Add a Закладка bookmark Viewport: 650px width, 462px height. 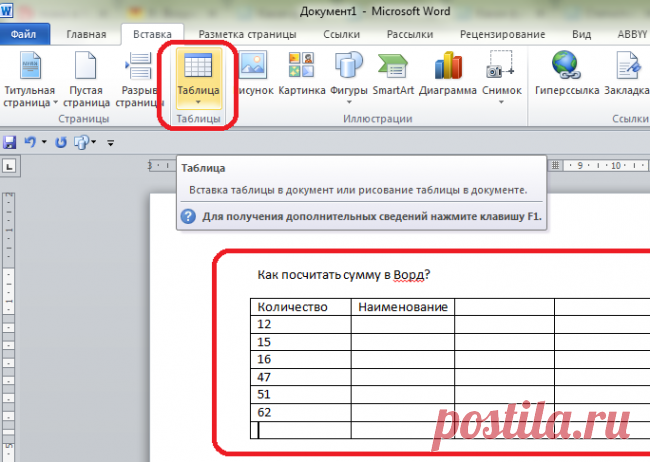point(627,74)
